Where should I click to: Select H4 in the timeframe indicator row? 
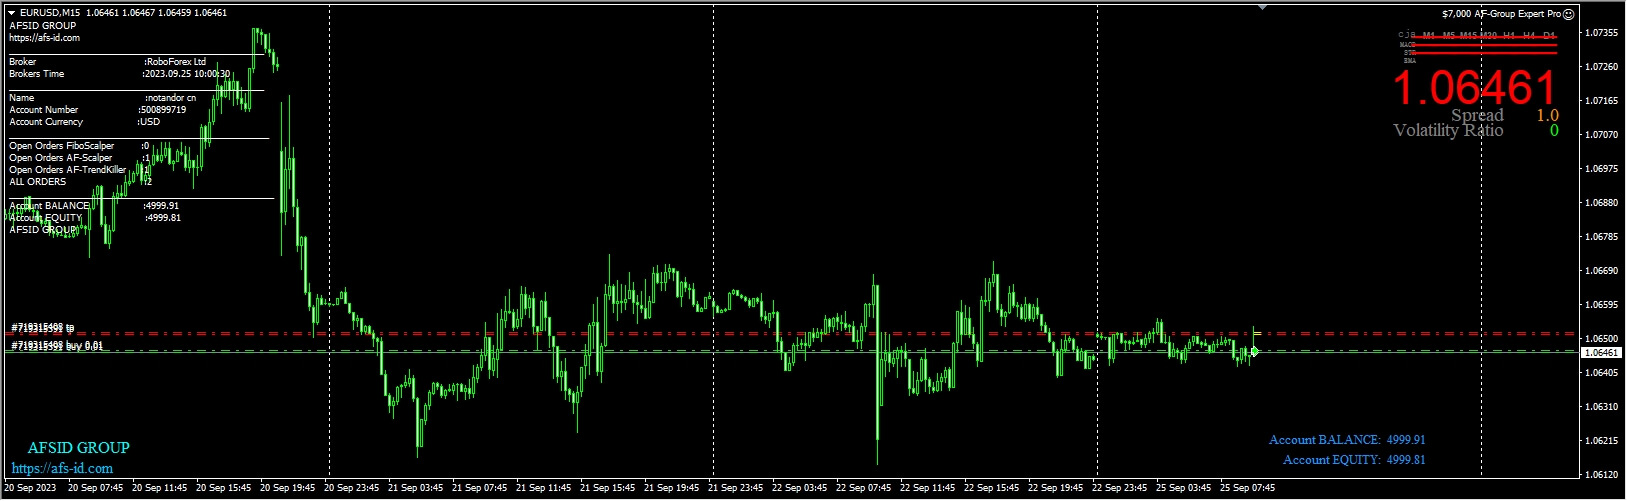1529,35
